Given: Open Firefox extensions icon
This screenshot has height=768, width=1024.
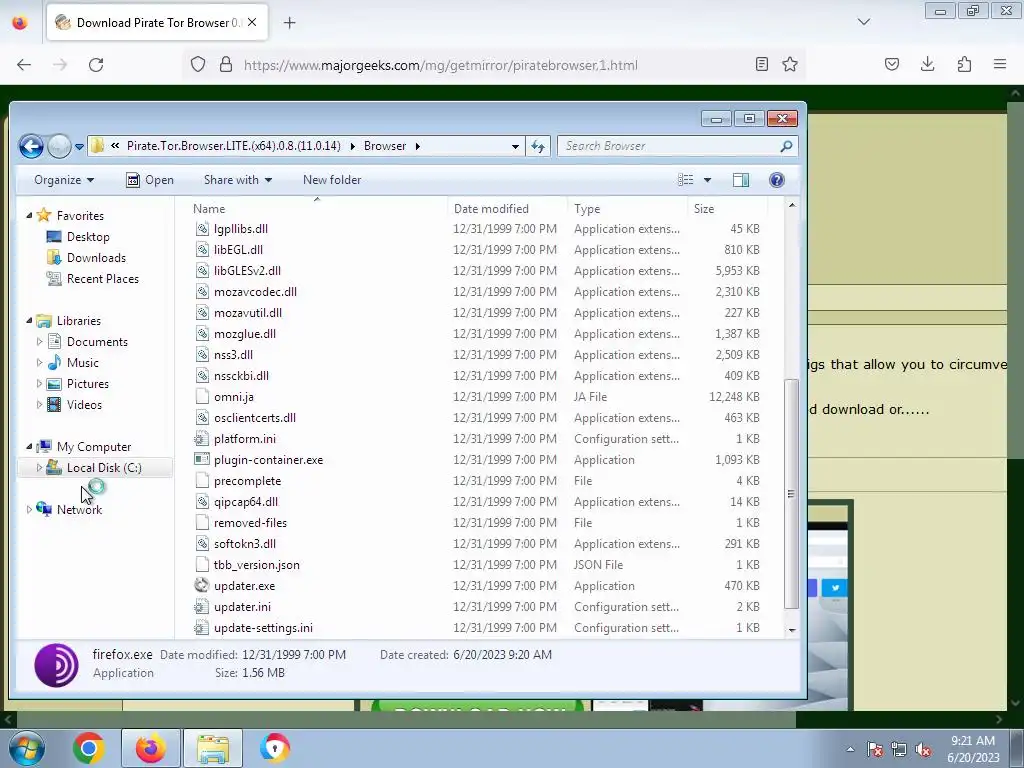Looking at the screenshot, I should [x=964, y=64].
